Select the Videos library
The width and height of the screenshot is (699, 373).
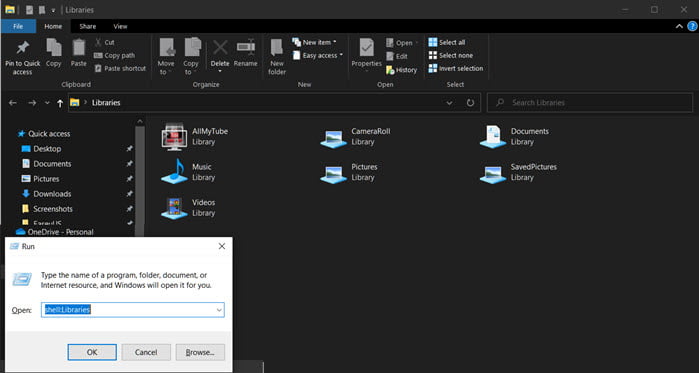click(189, 208)
